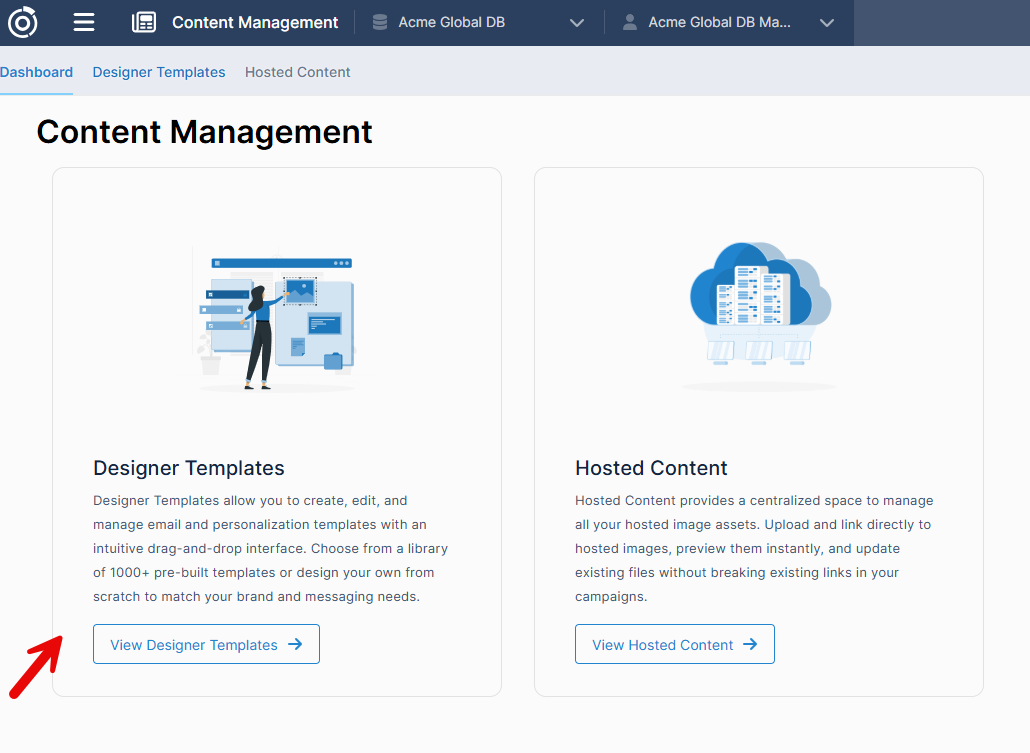
Task: Open the Acme Global DB database selector
Action: pyautogui.click(x=452, y=22)
